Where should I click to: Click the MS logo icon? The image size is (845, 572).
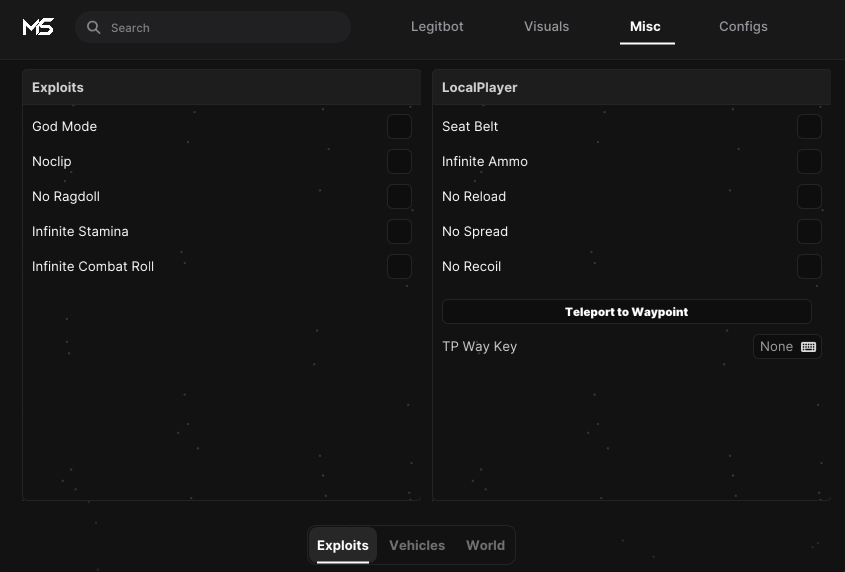coord(38,26)
